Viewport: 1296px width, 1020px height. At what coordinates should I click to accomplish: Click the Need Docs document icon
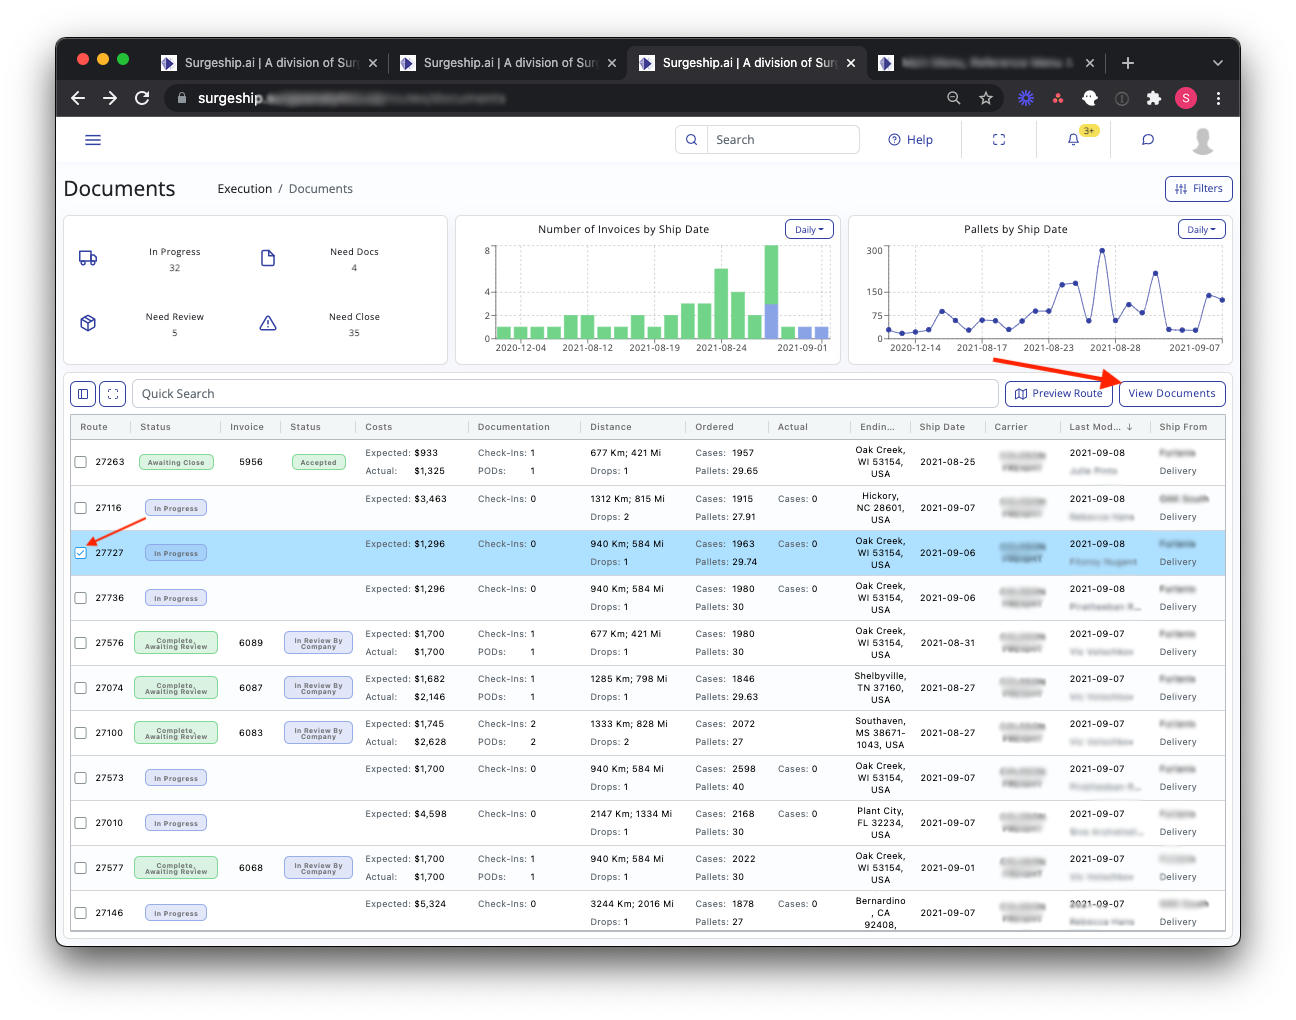(x=268, y=258)
